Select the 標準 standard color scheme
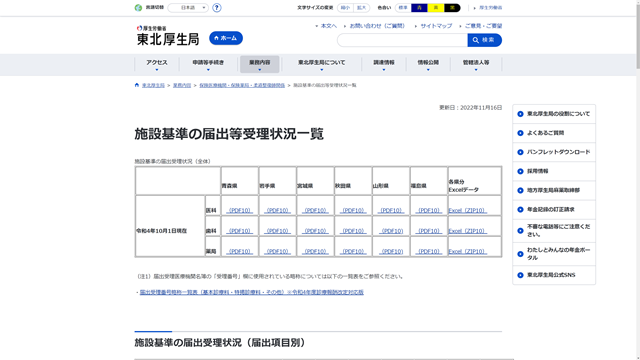 (x=403, y=8)
